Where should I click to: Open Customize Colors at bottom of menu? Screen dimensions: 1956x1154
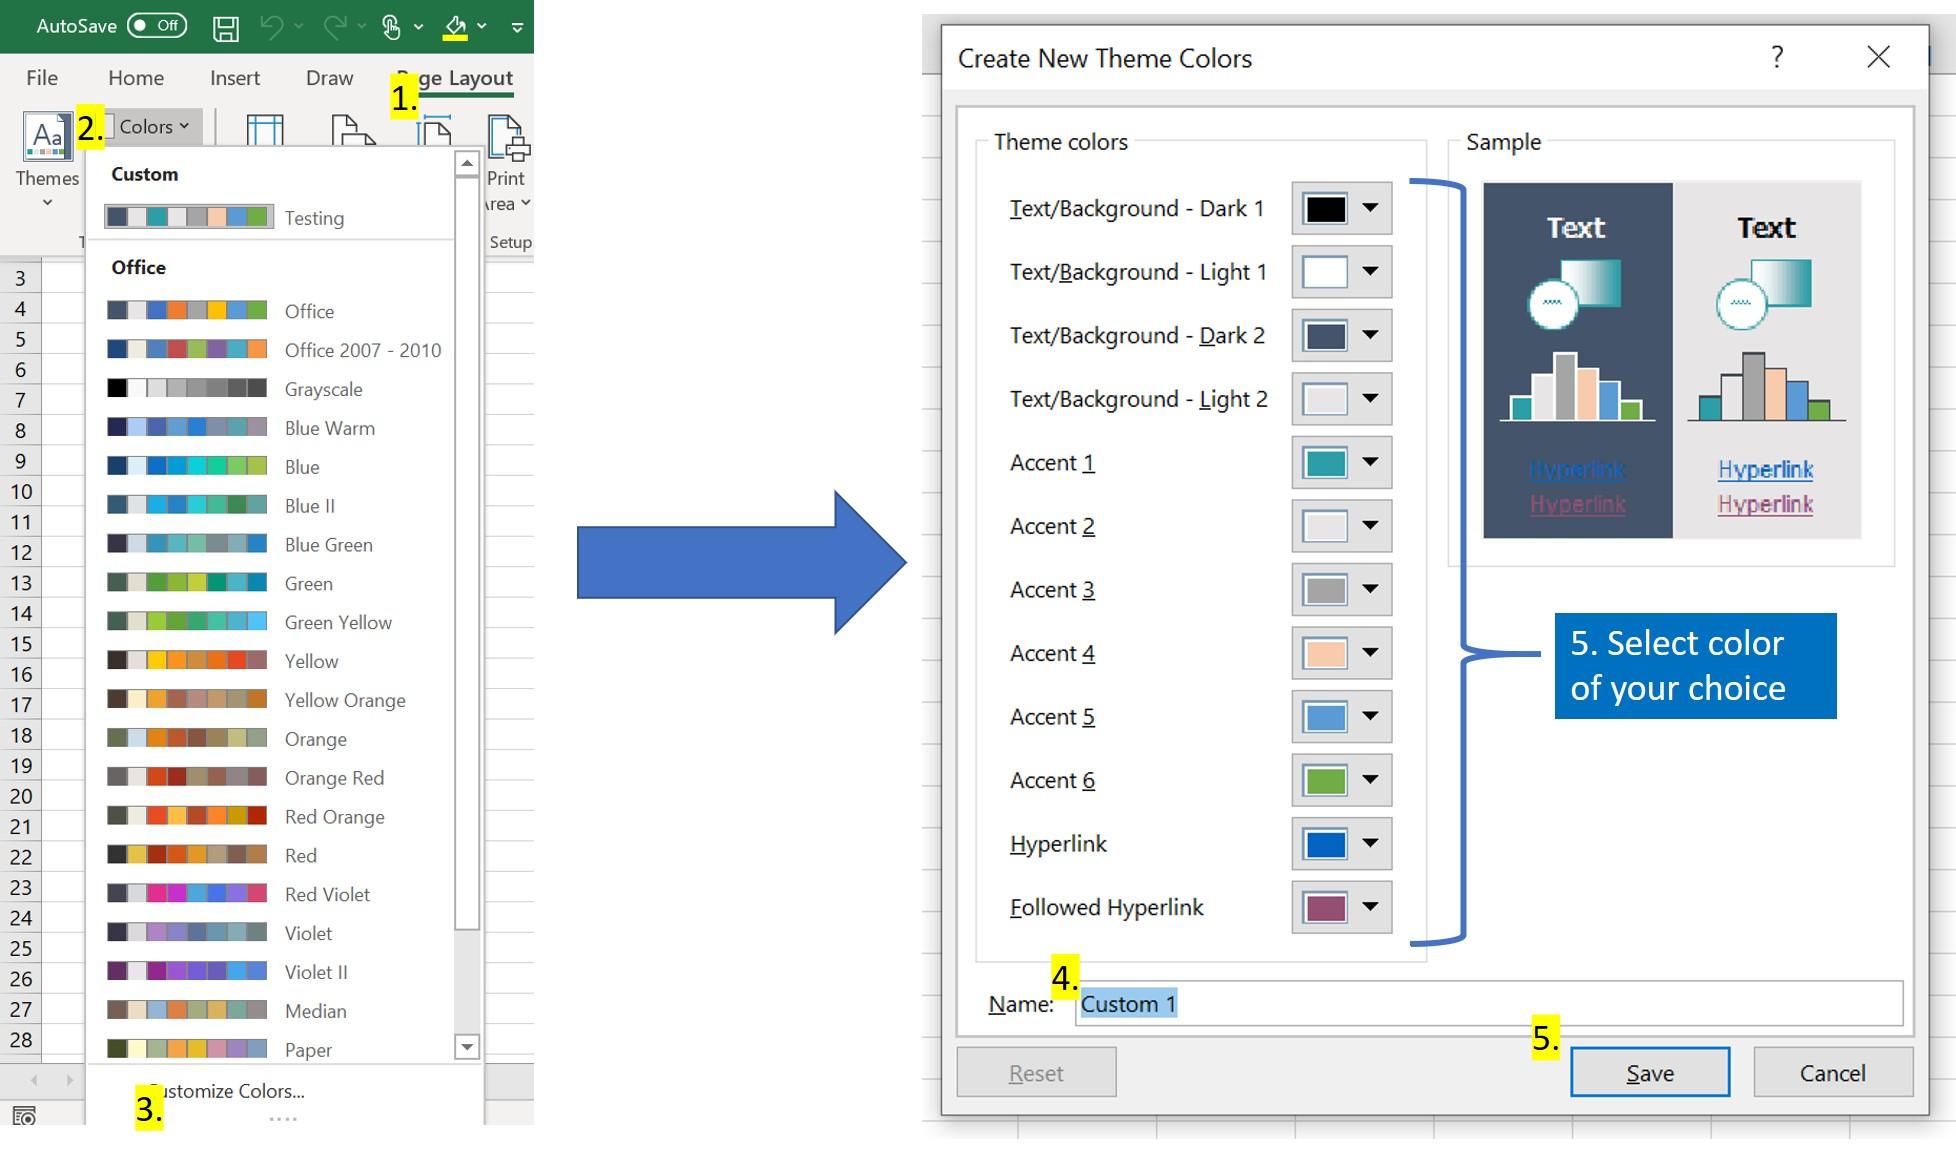click(x=225, y=1091)
